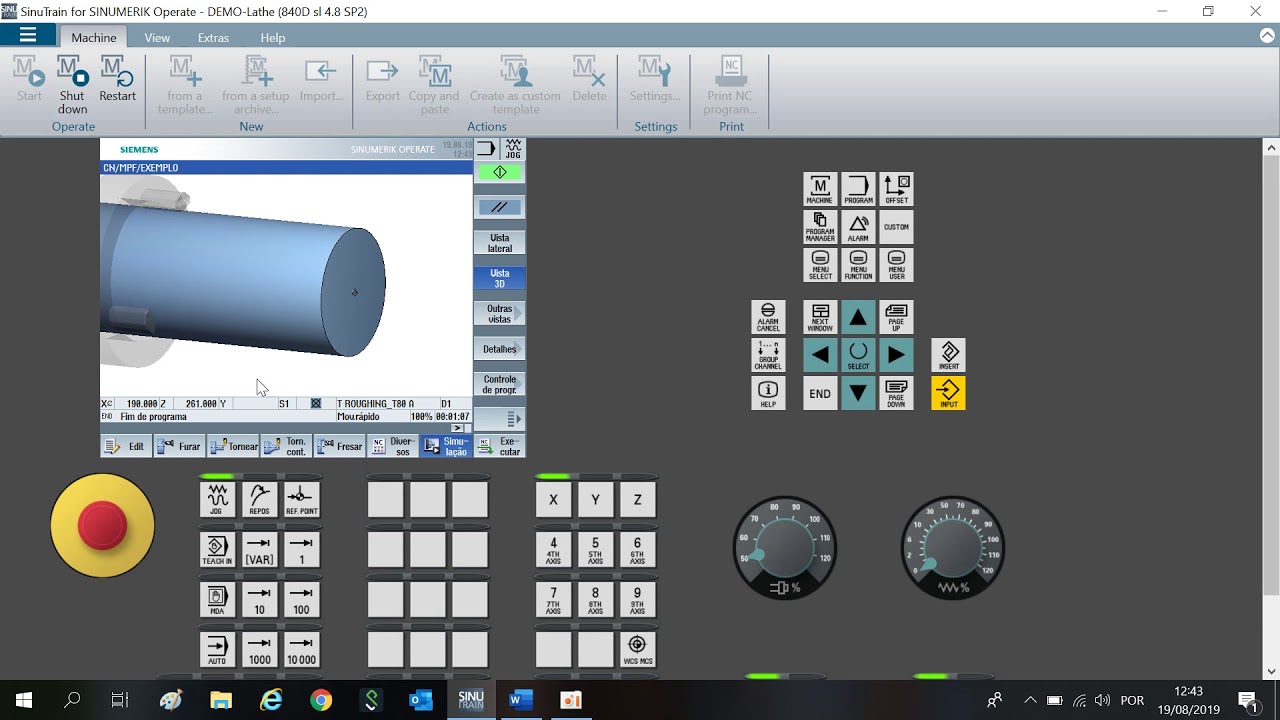Click the Shut down machine icon
Screen dimensions: 1280x720
coord(72,86)
